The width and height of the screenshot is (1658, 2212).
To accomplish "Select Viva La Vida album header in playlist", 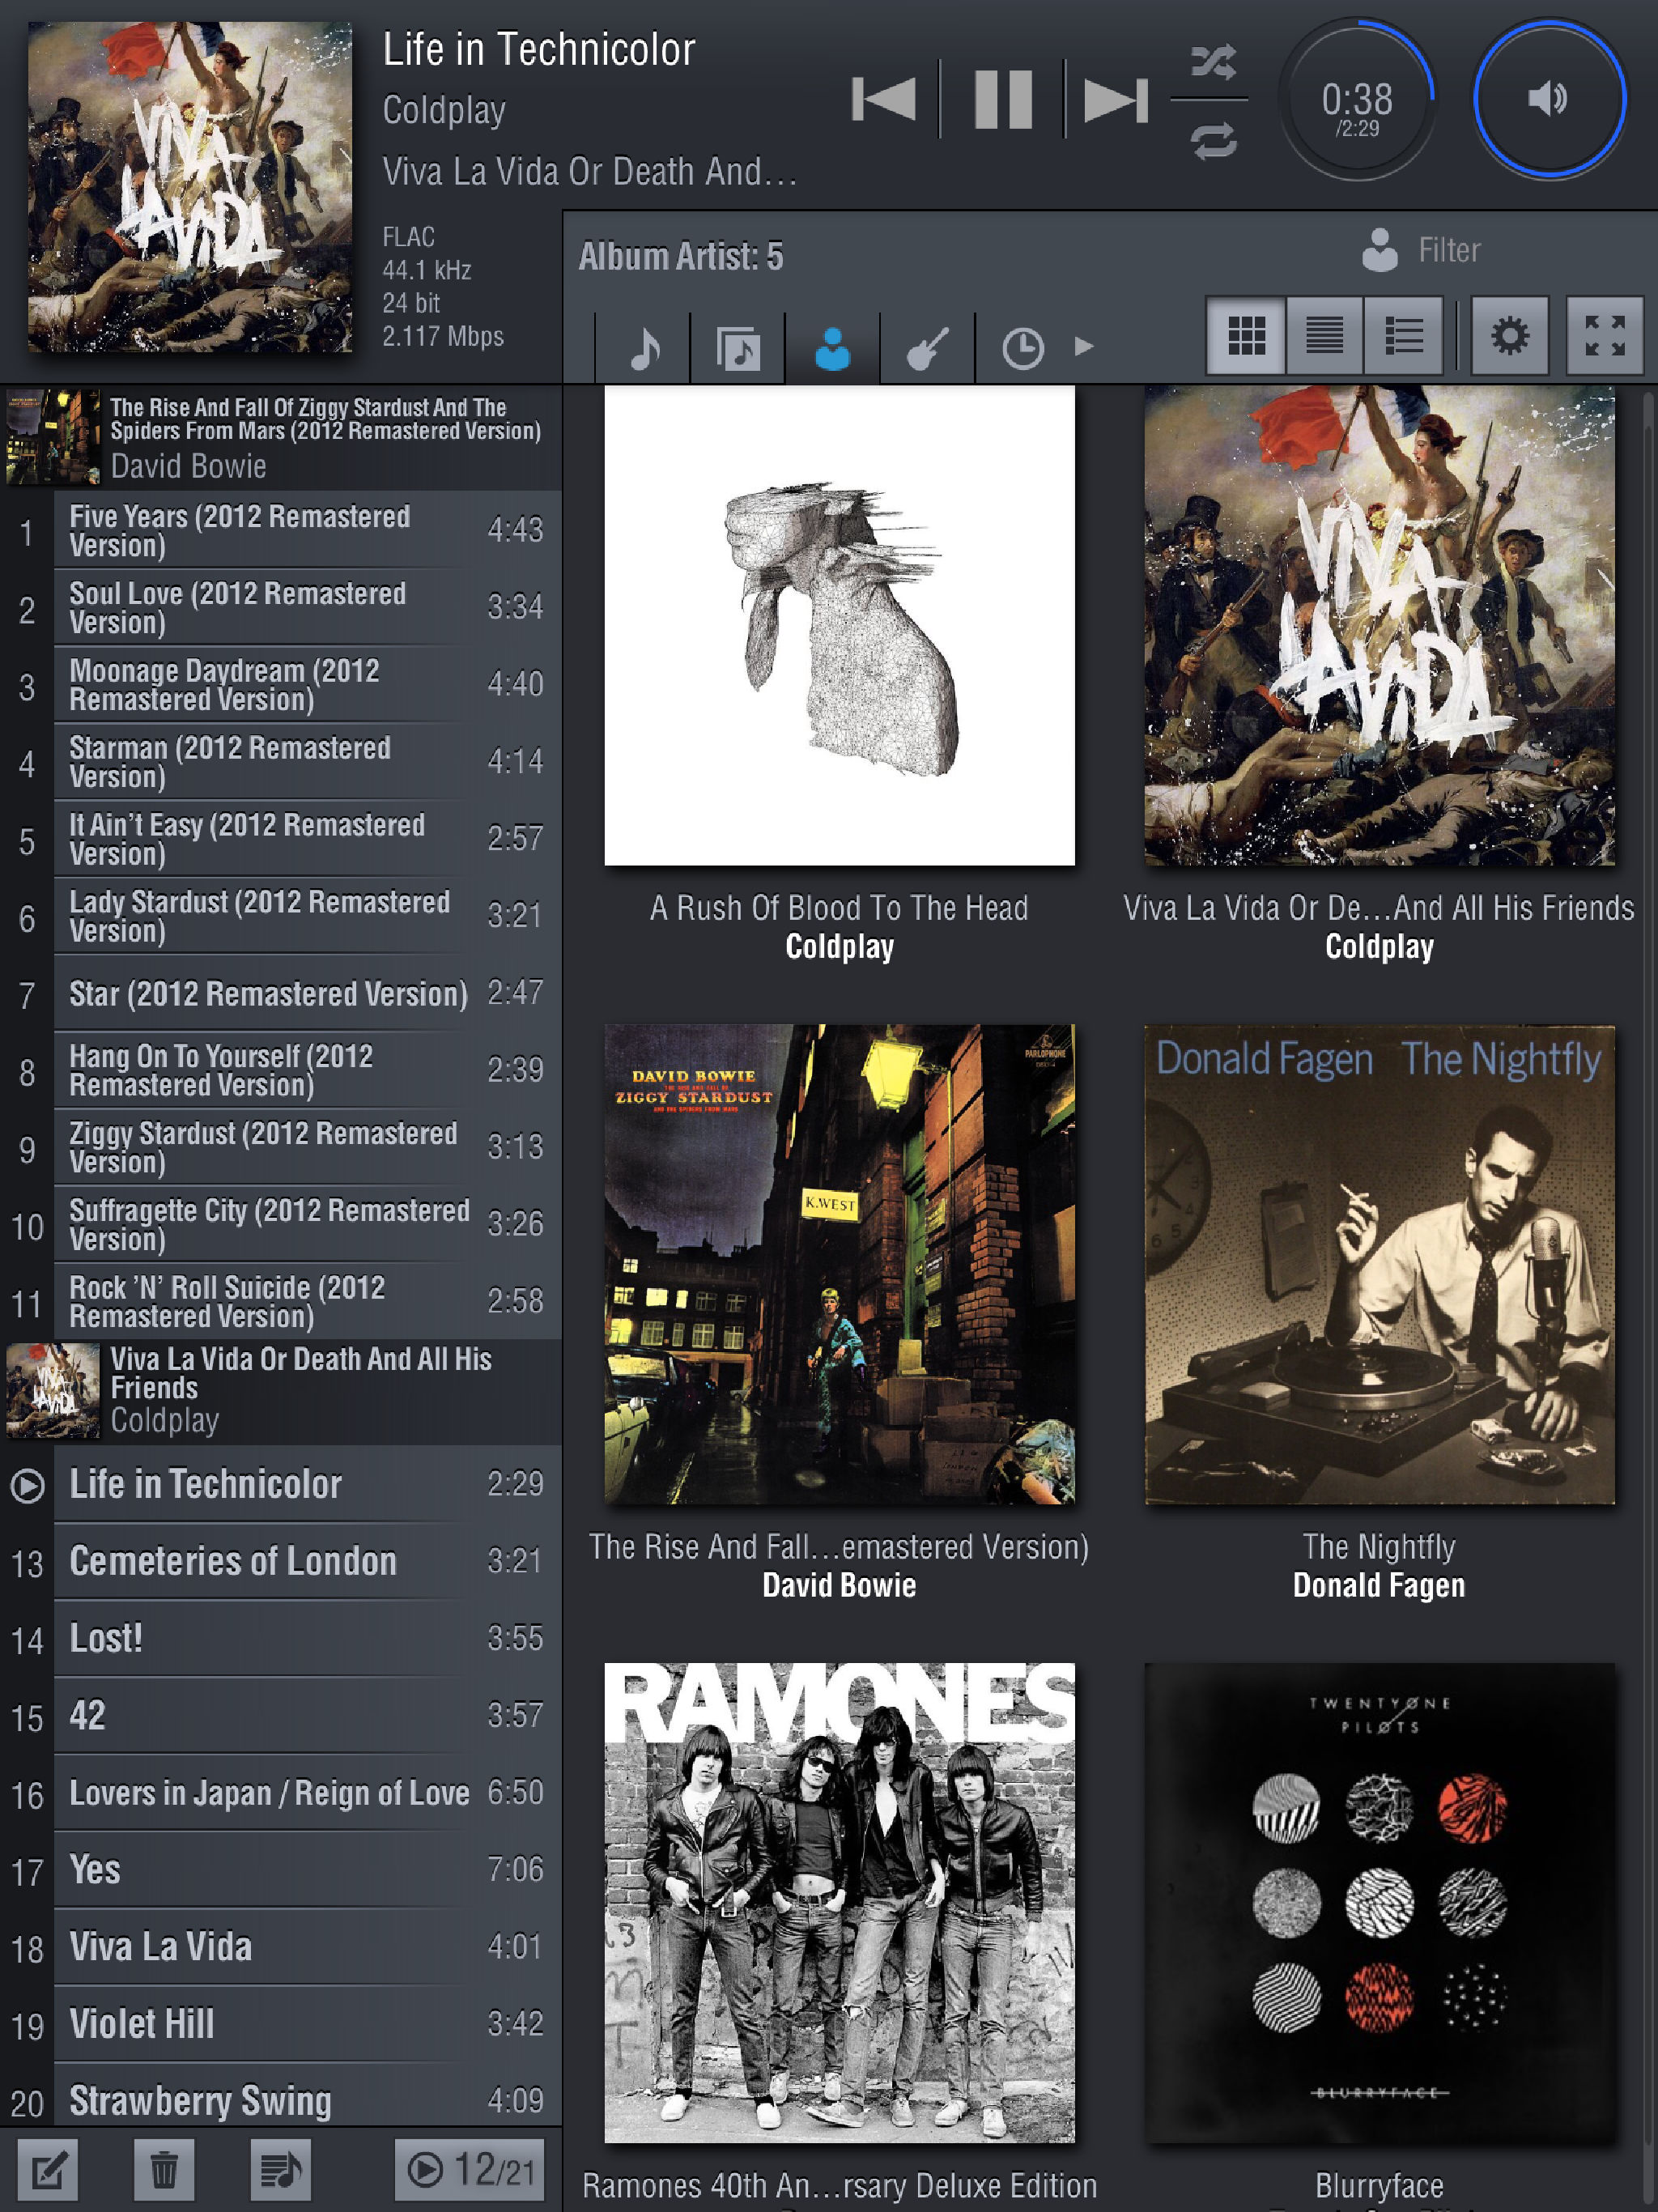I will (280, 1391).
